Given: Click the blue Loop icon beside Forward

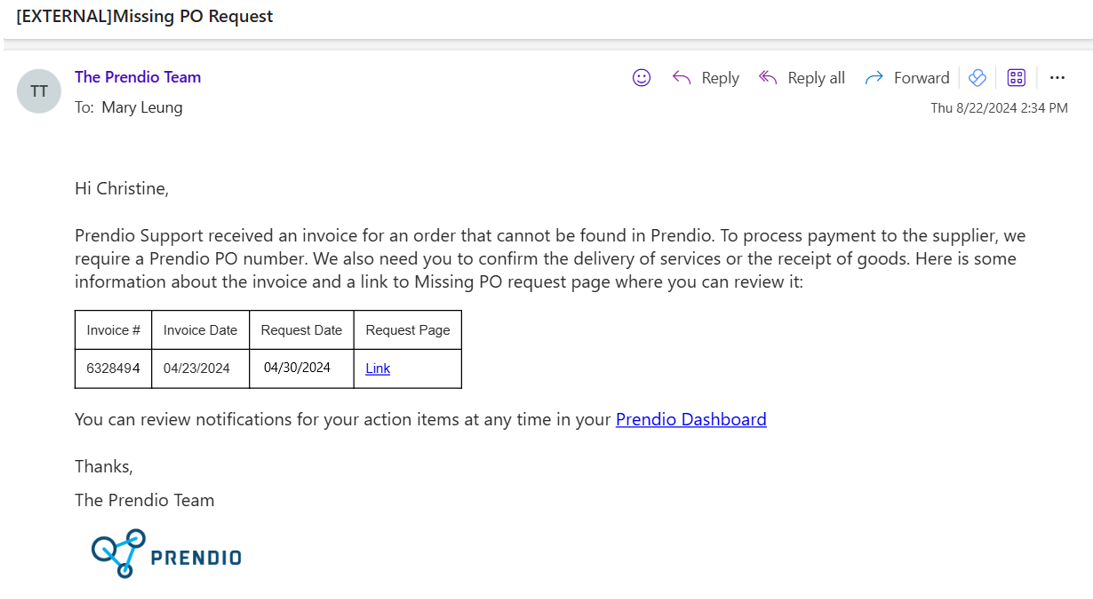Looking at the screenshot, I should click(x=977, y=77).
